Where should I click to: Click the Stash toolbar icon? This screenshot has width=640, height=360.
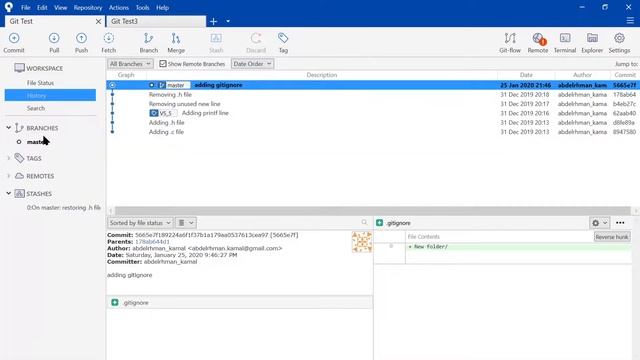216,43
